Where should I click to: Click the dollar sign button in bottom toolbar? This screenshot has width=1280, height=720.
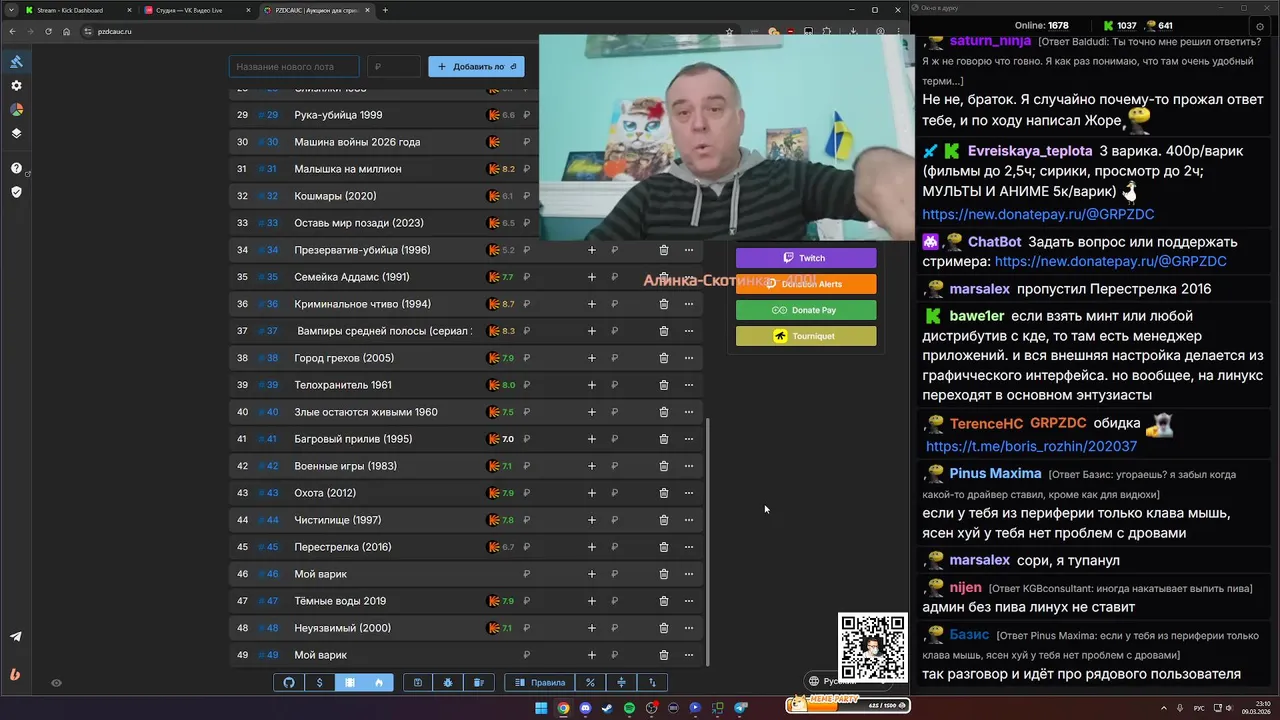(319, 683)
